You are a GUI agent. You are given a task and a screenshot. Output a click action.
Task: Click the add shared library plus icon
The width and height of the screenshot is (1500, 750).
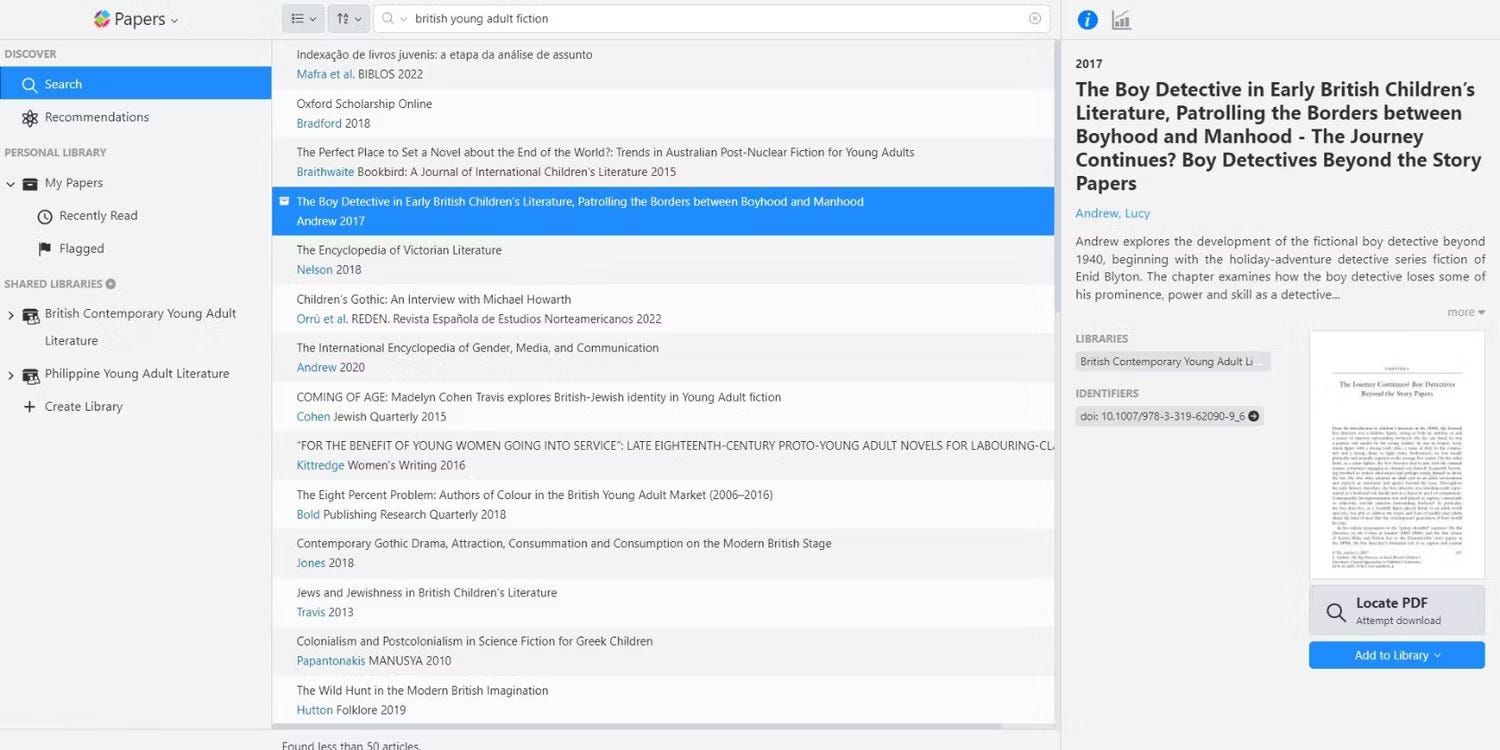click(111, 284)
